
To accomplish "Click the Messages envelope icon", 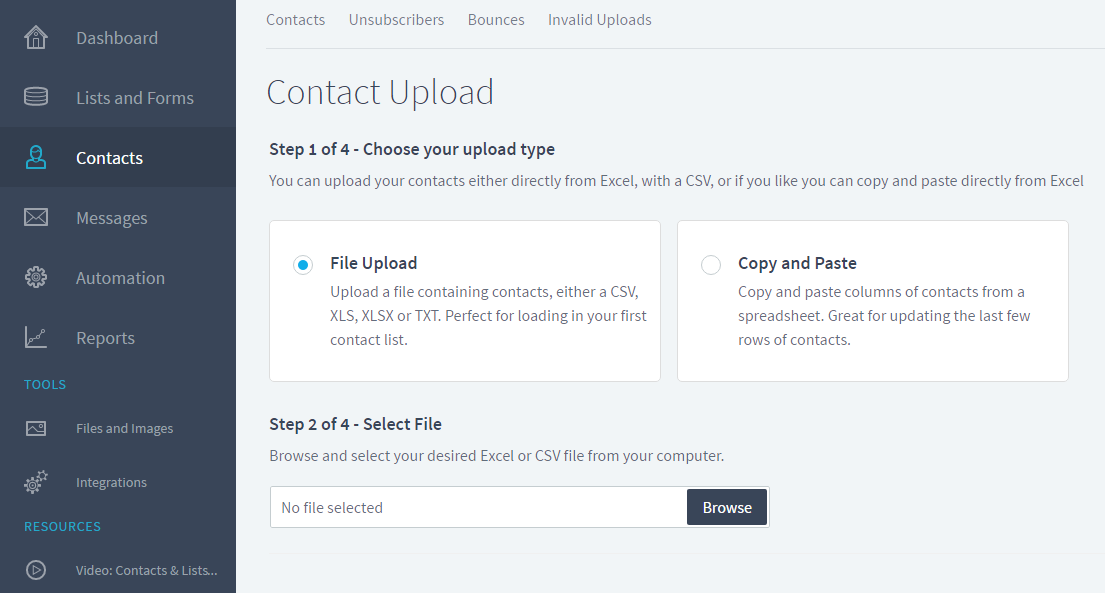I will point(36,217).
